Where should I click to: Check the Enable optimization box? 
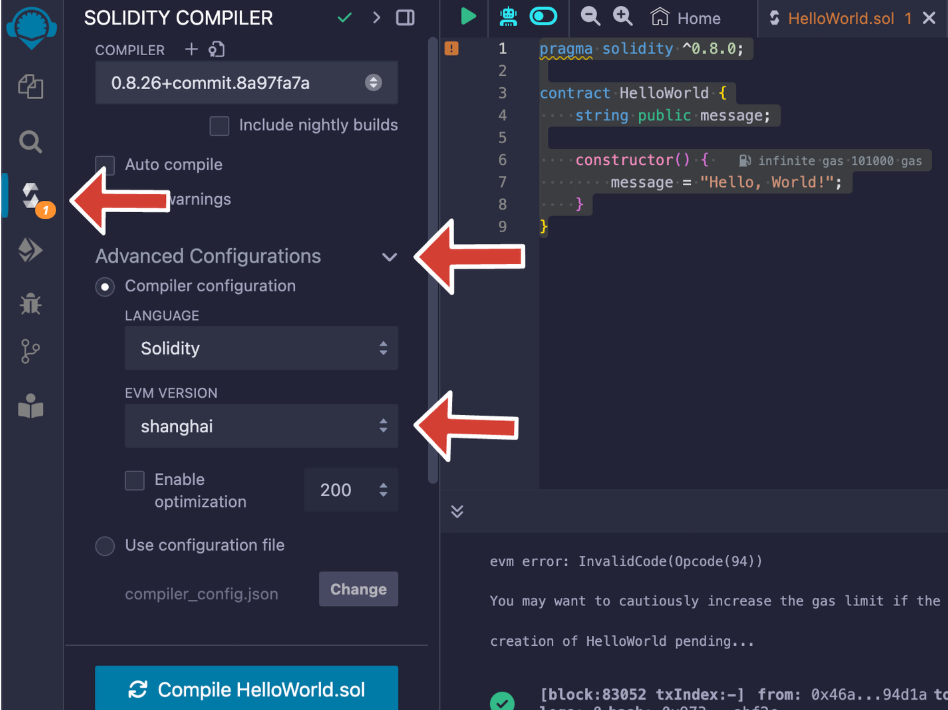135,481
